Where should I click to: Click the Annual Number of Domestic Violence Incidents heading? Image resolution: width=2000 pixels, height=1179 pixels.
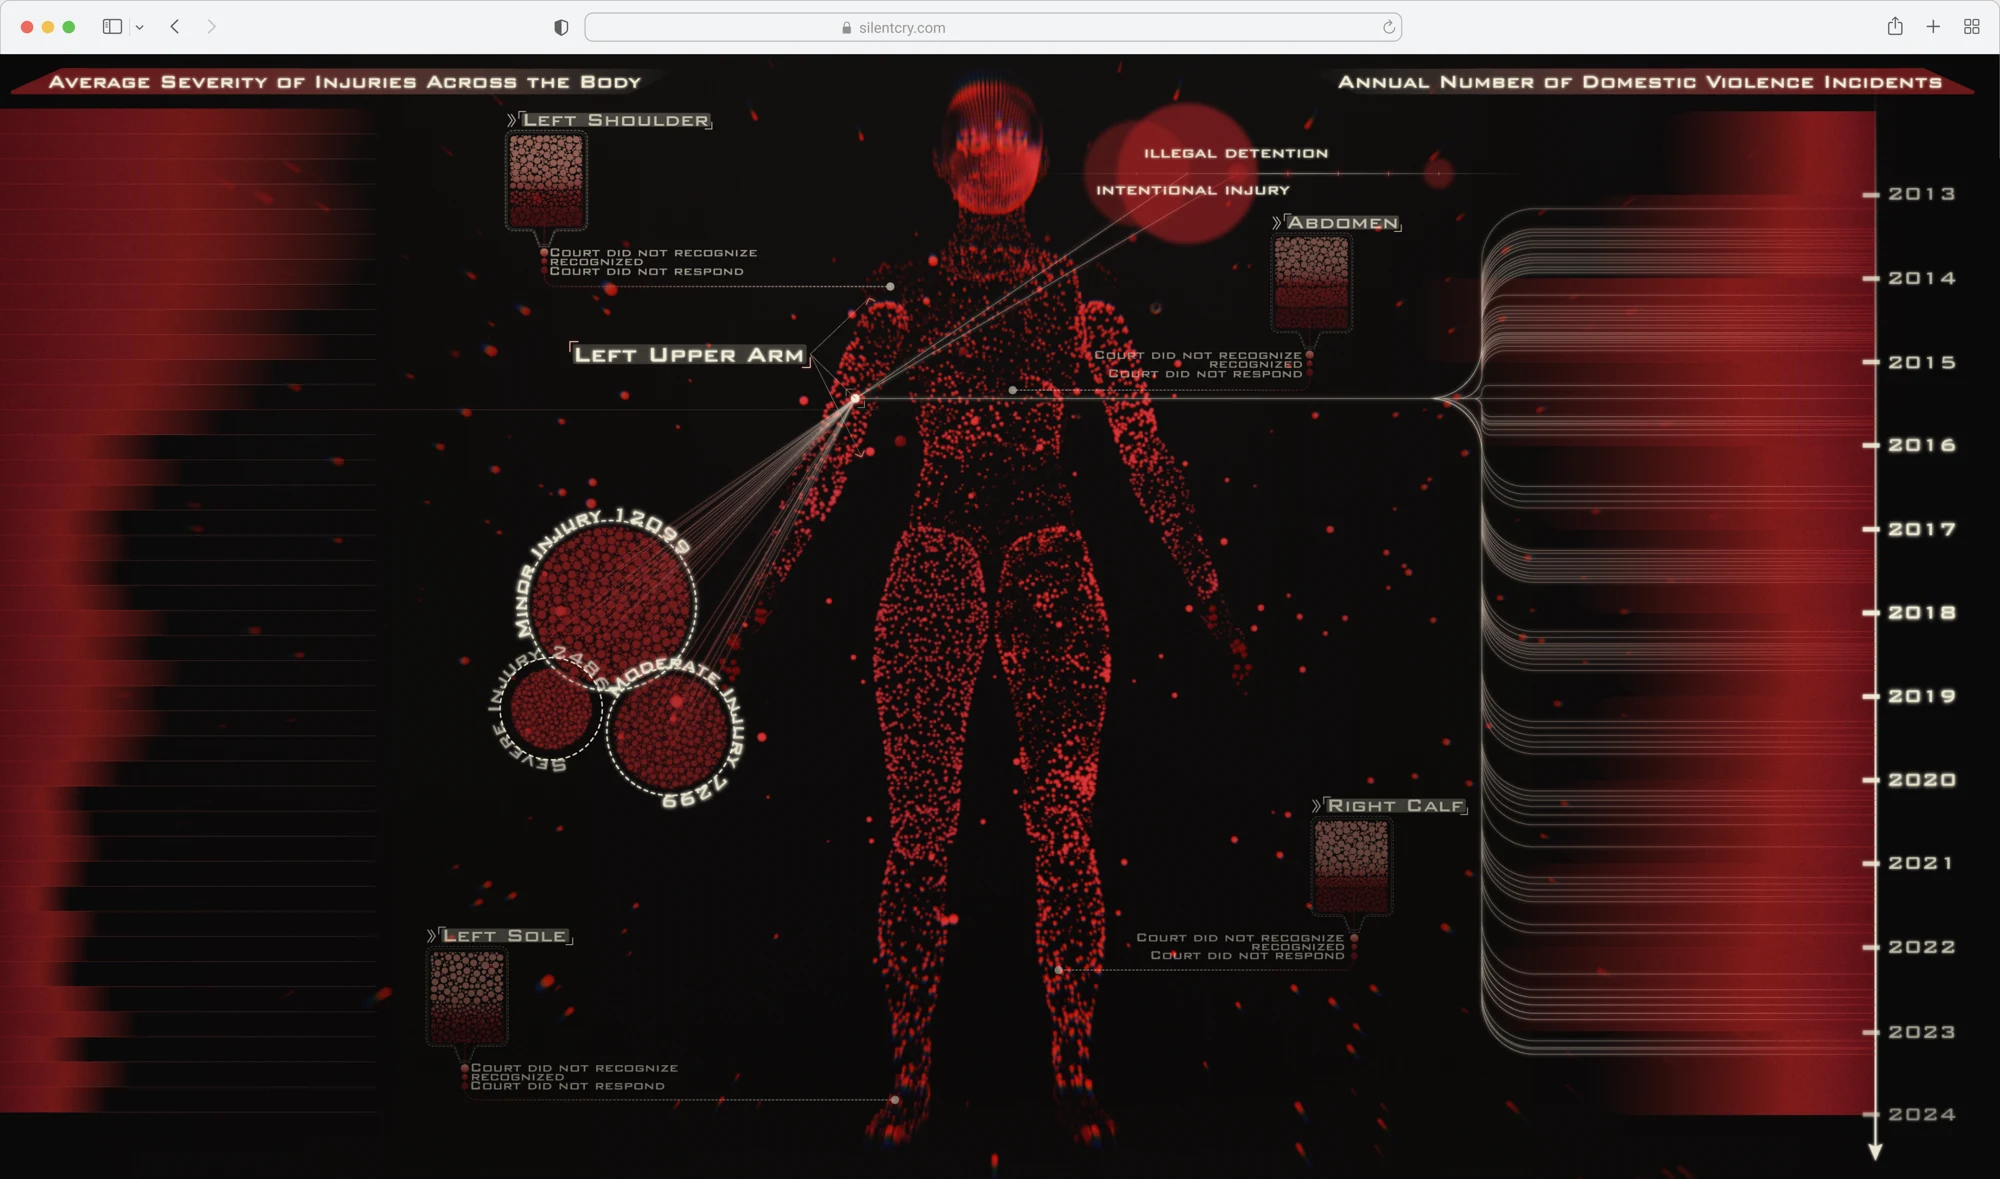coord(1640,82)
